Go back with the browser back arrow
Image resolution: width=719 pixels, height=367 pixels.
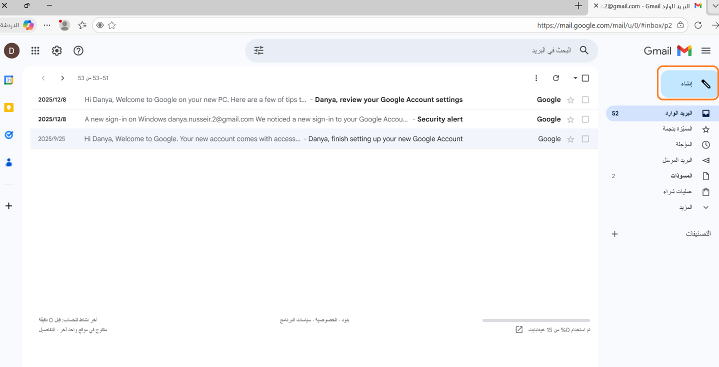[x=714, y=25]
